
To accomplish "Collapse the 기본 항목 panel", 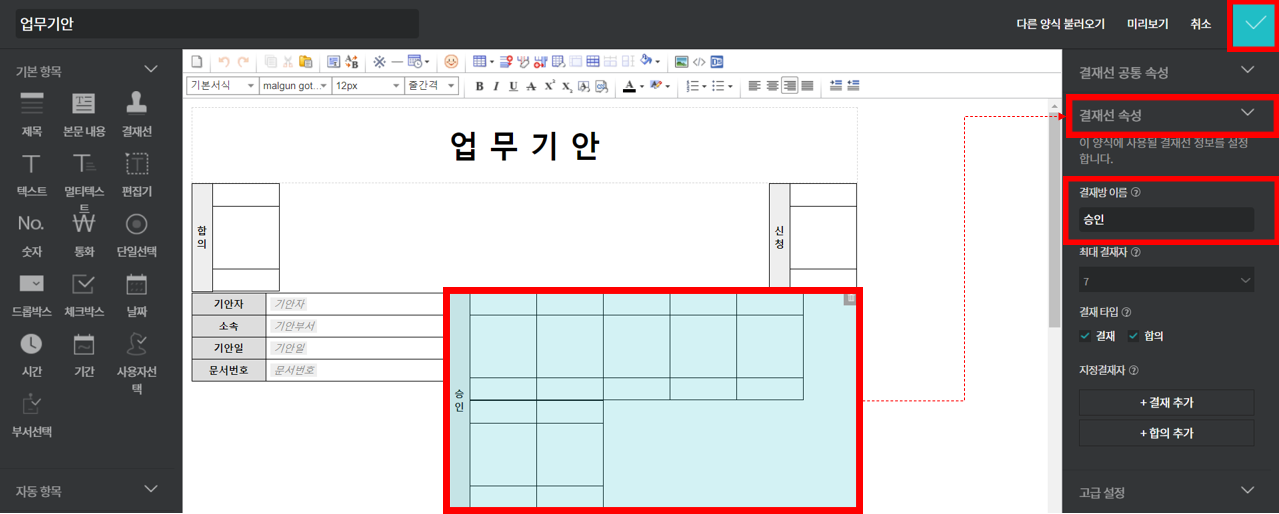I will 151,70.
